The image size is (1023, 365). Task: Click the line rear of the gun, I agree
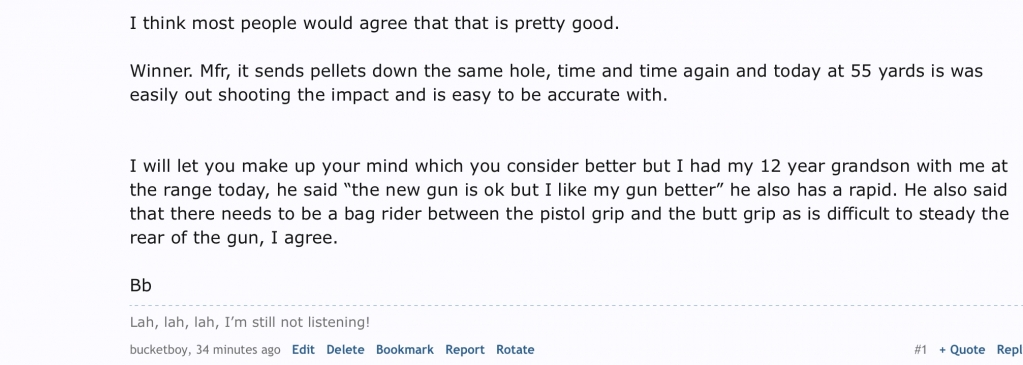tap(234, 238)
